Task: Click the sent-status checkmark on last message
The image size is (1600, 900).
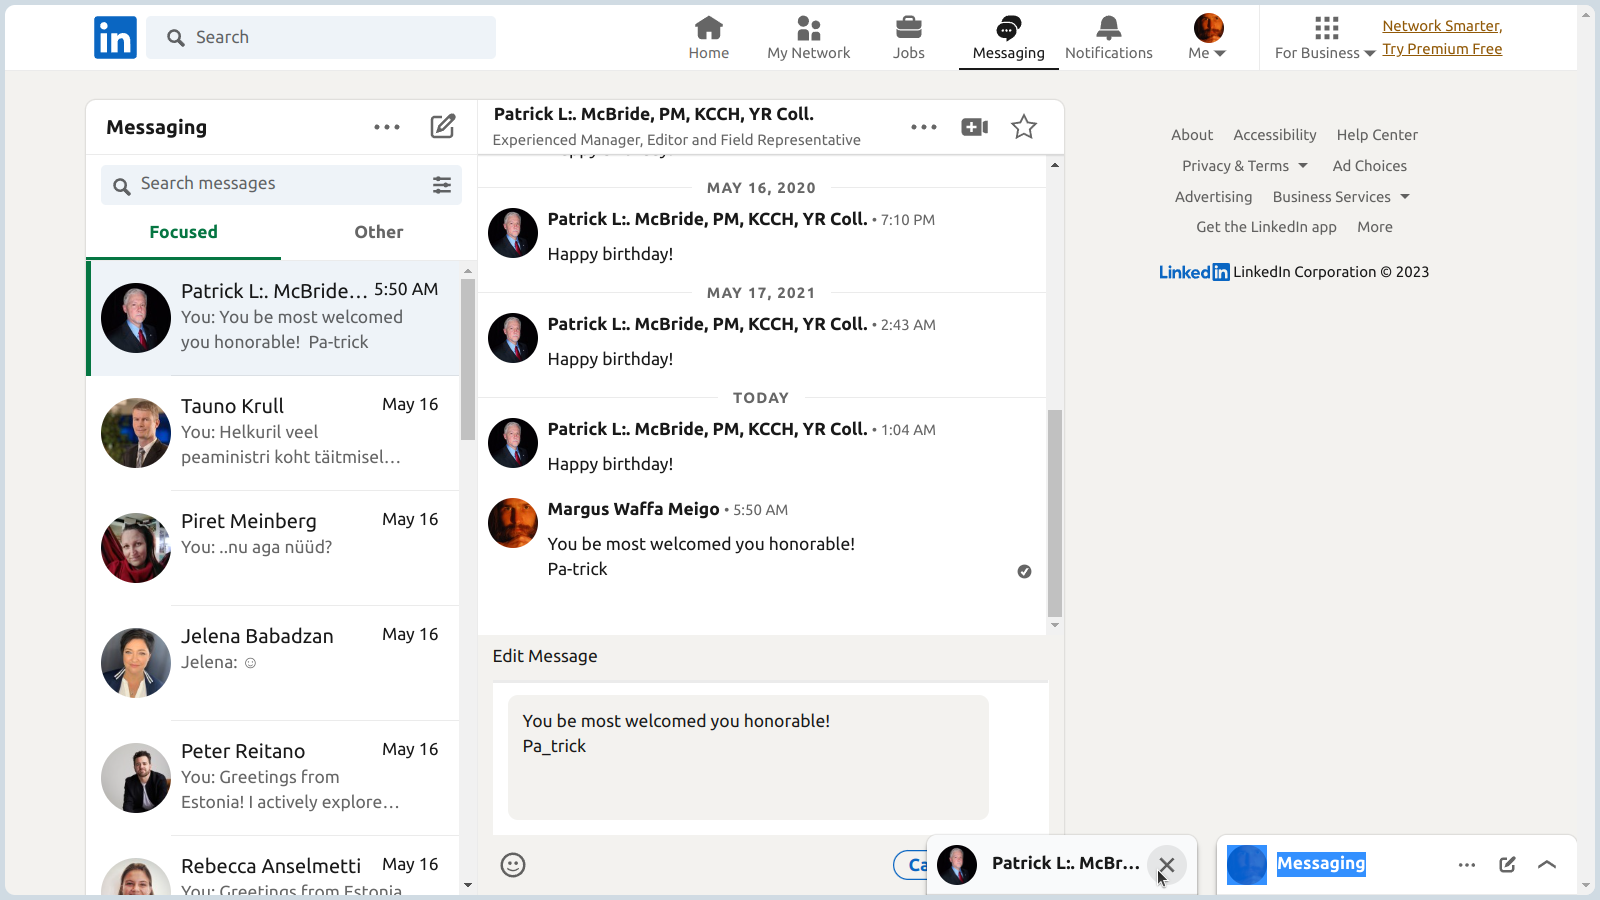Action: (1024, 572)
